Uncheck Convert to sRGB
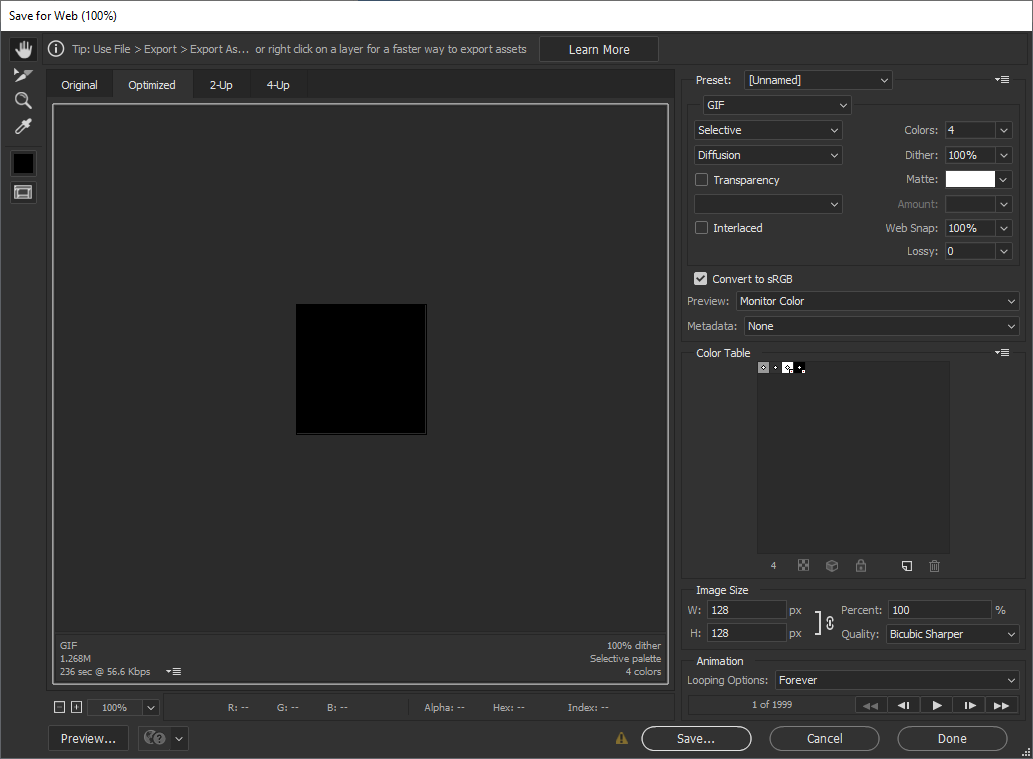The height and width of the screenshot is (759, 1033). coord(701,279)
